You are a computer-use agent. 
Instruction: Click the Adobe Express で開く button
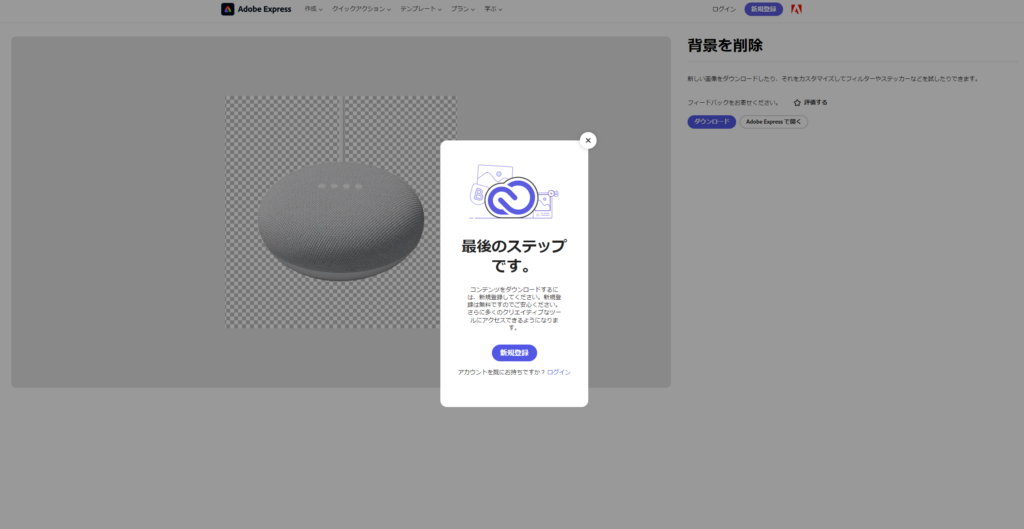click(774, 122)
